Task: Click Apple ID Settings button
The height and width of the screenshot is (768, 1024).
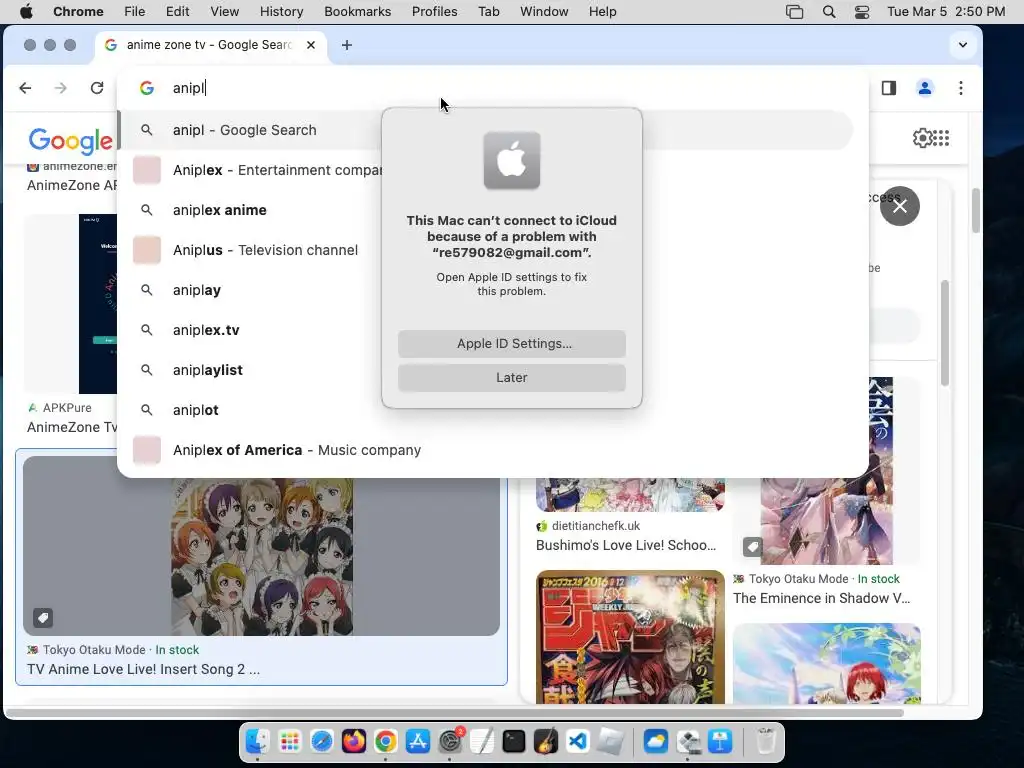Action: [x=512, y=344]
